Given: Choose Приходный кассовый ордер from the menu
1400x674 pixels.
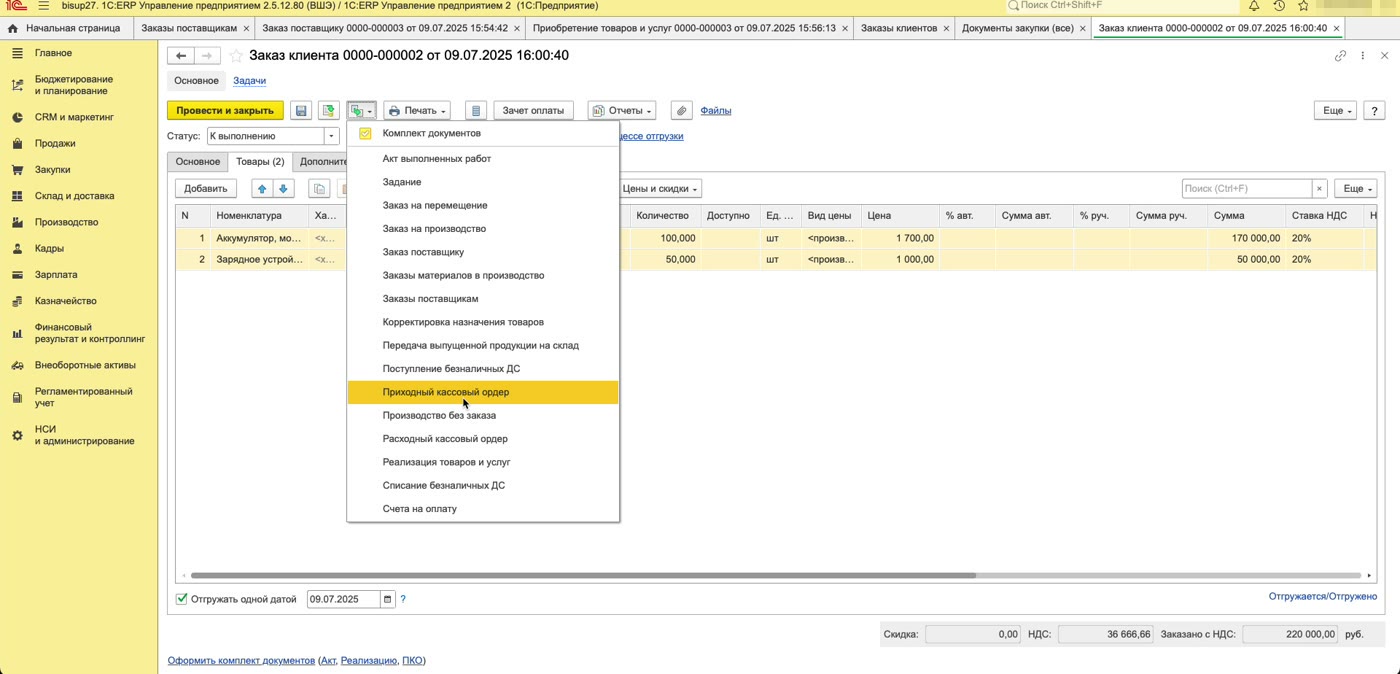Looking at the screenshot, I should click(483, 392).
